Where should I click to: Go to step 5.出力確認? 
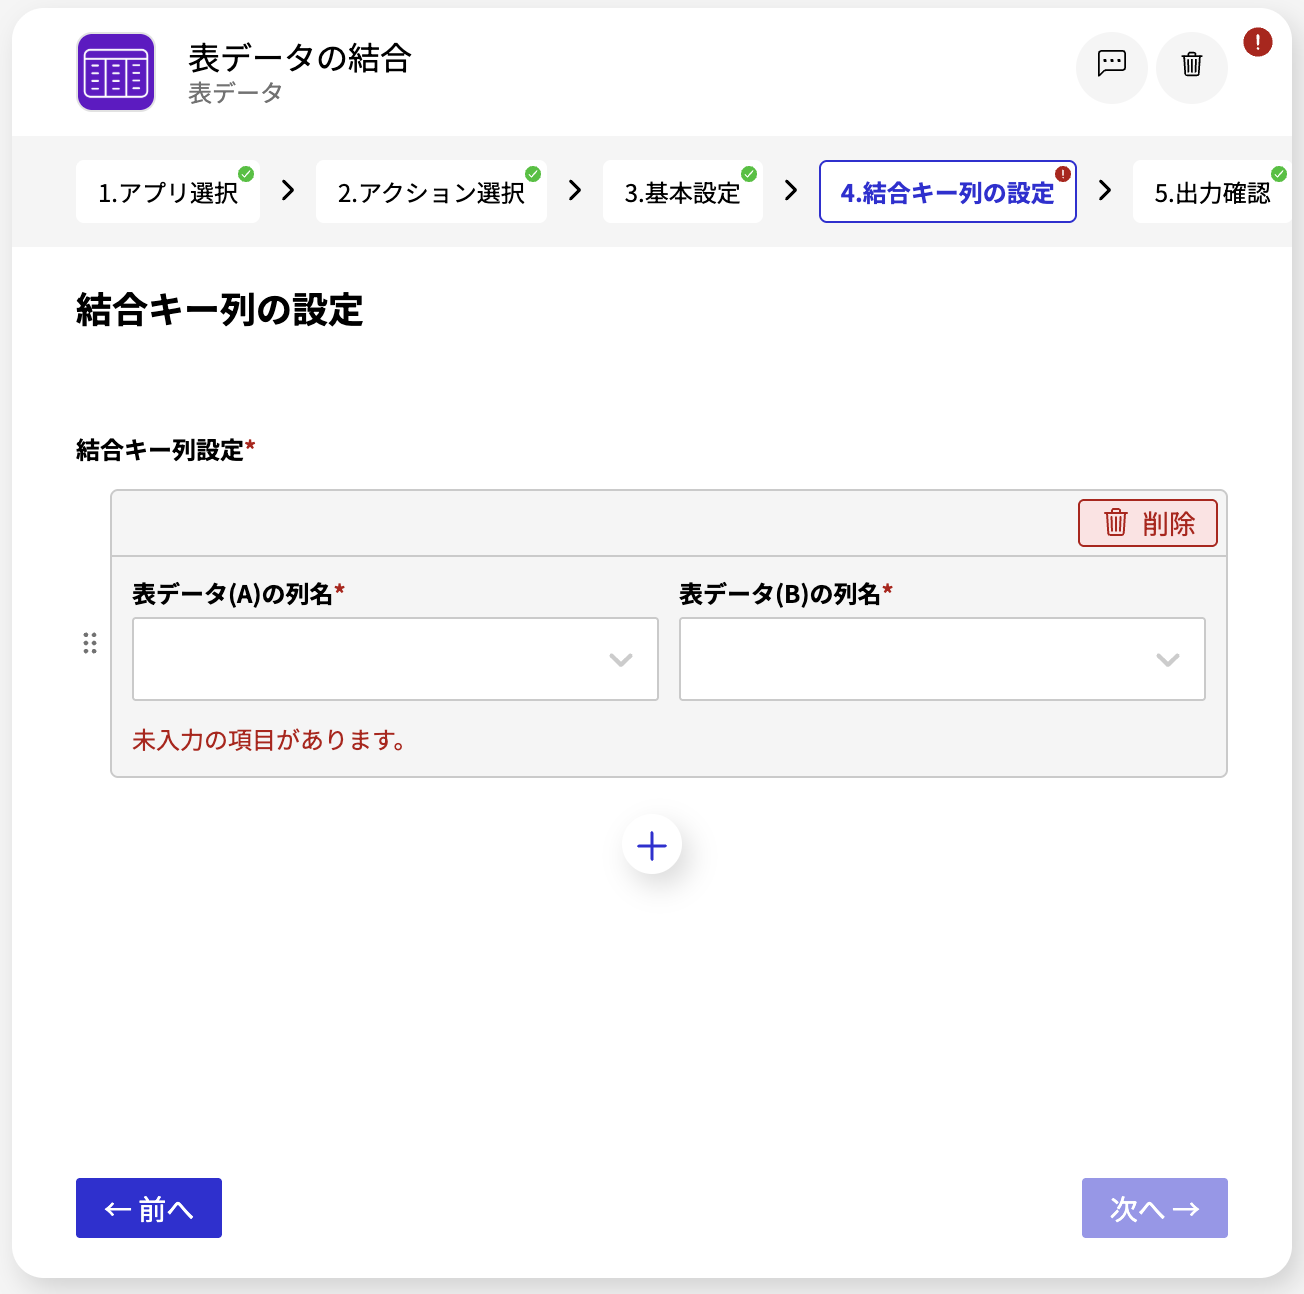tap(1212, 192)
